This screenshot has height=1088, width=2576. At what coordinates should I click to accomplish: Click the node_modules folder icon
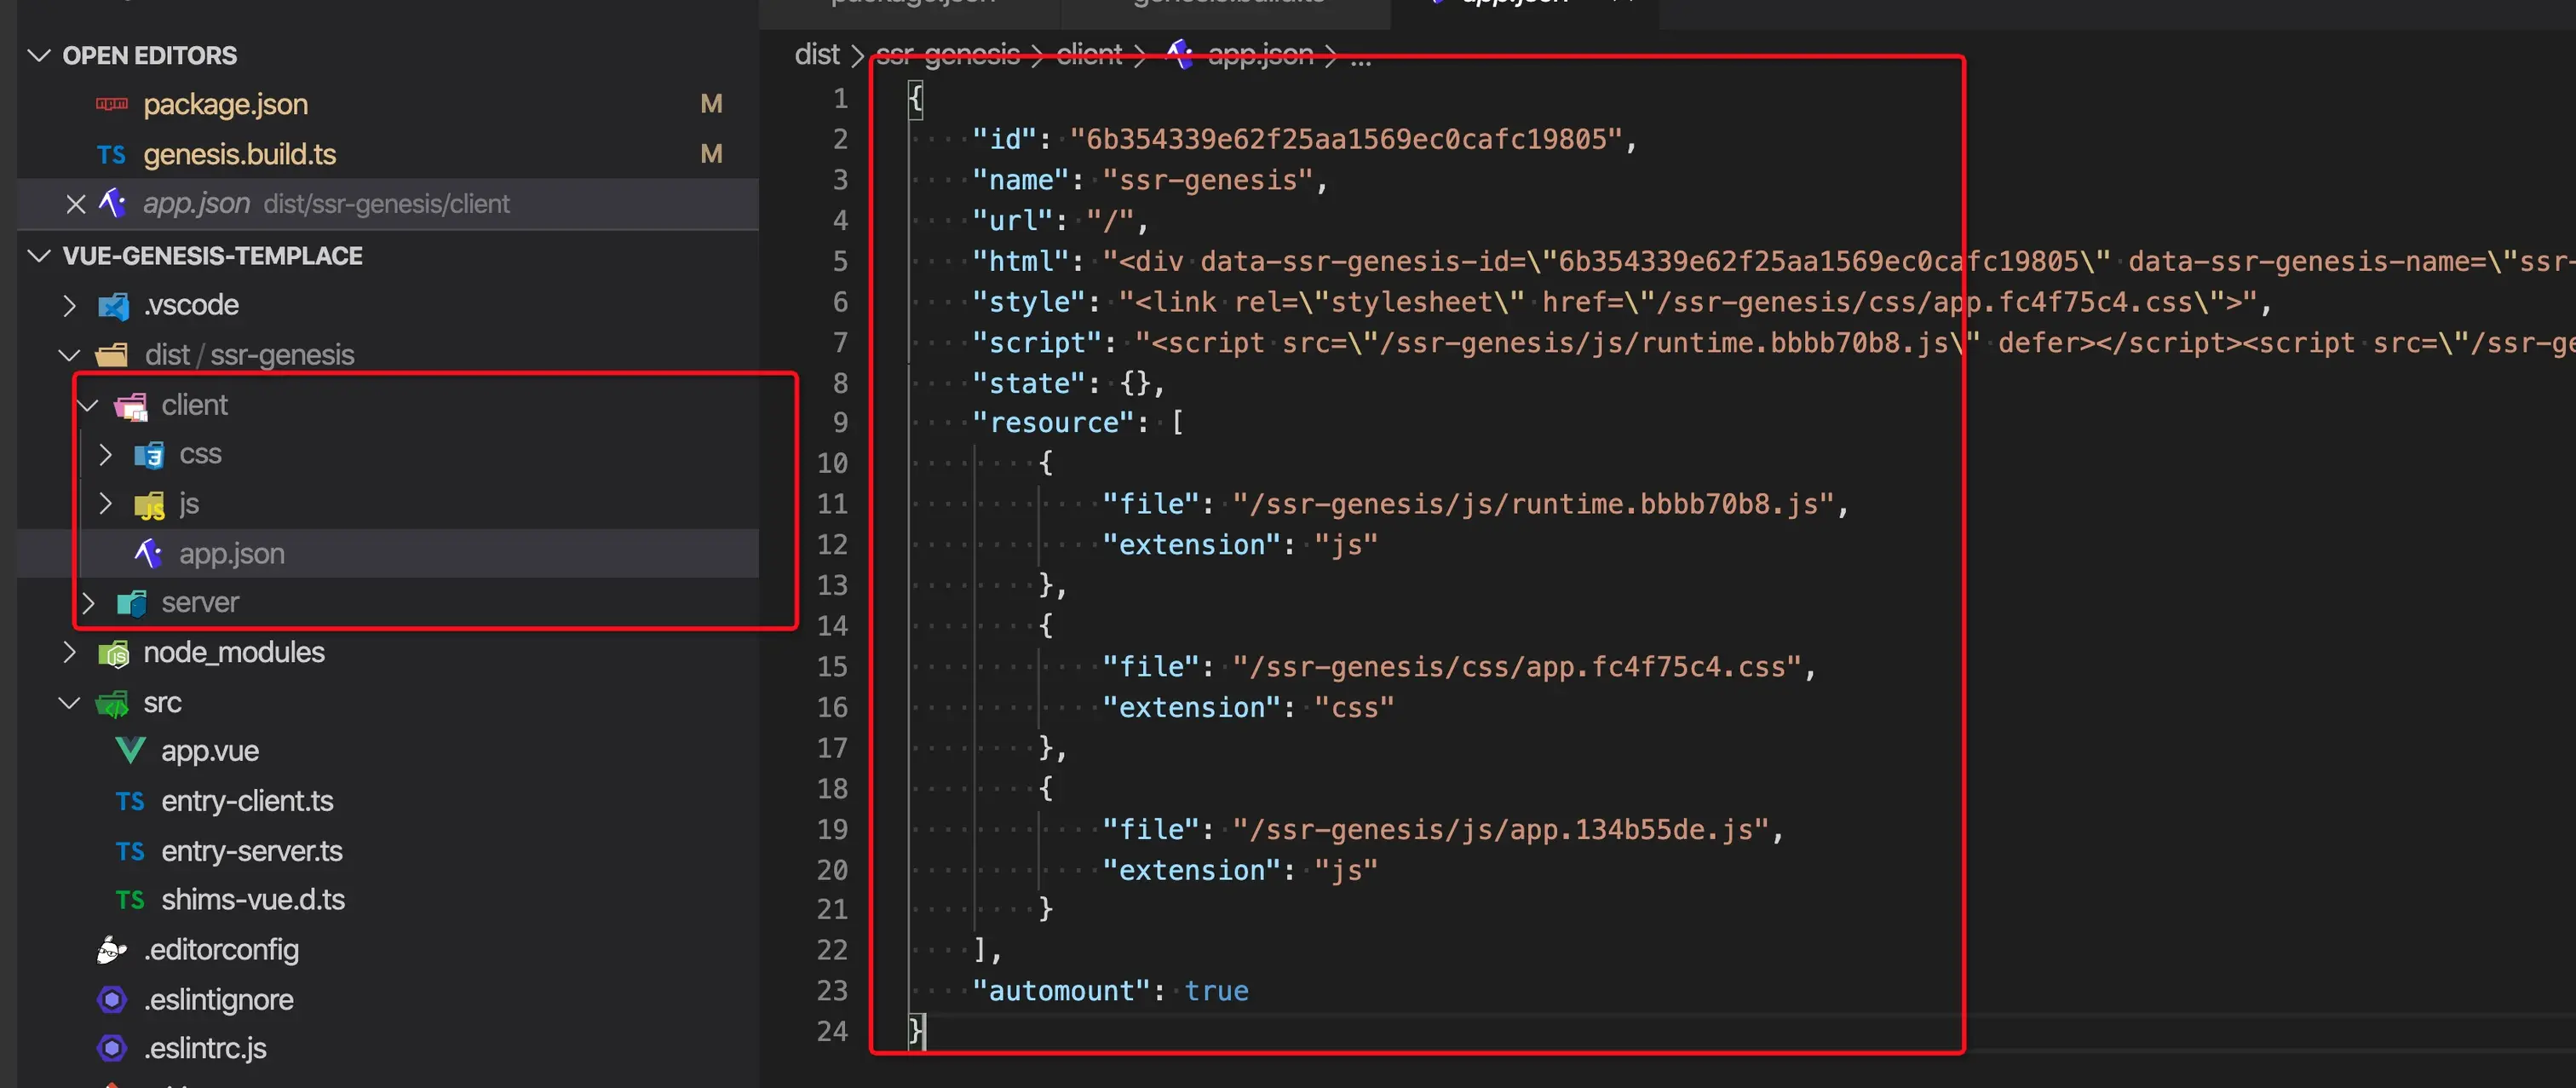coord(113,653)
